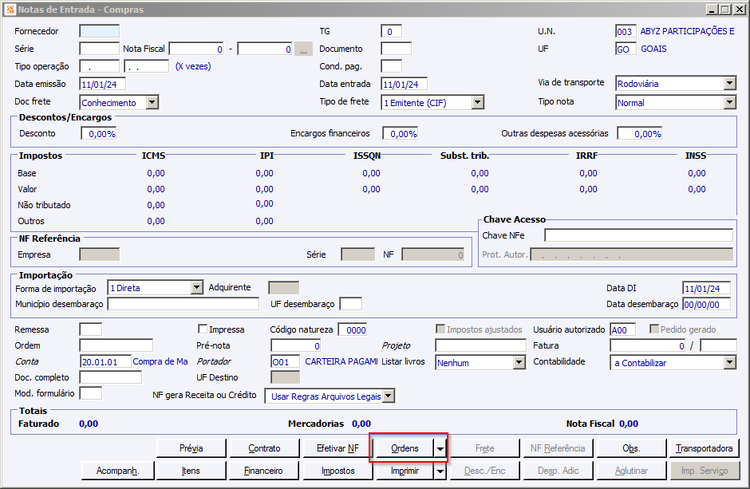Click the Prévia button

(191, 448)
